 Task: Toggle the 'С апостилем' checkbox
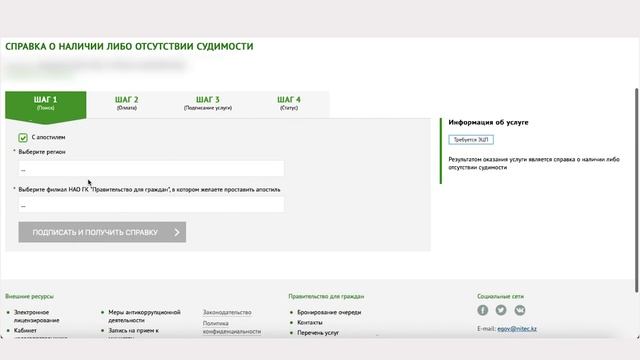[x=23, y=138]
